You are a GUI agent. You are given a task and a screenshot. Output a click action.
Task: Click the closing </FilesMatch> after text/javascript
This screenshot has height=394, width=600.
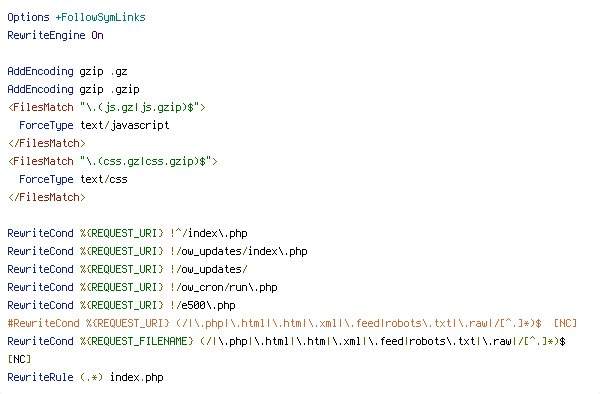click(x=47, y=143)
